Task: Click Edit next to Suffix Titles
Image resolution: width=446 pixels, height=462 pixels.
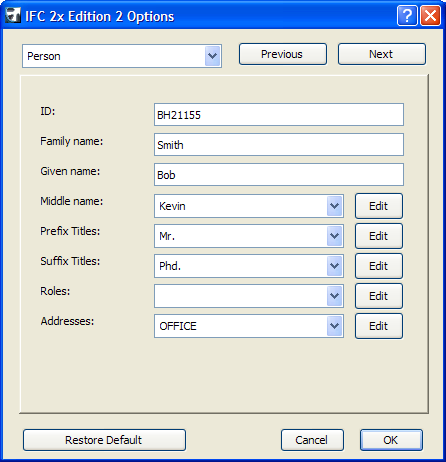Action: 379,266
